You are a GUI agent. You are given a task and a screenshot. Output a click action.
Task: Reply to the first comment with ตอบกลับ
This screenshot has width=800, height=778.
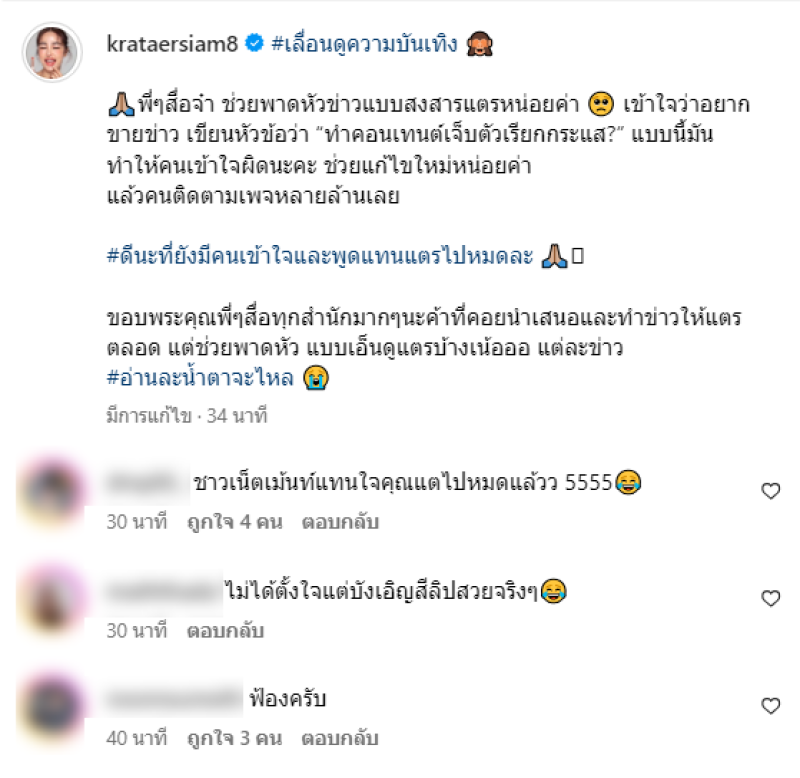[x=340, y=522]
